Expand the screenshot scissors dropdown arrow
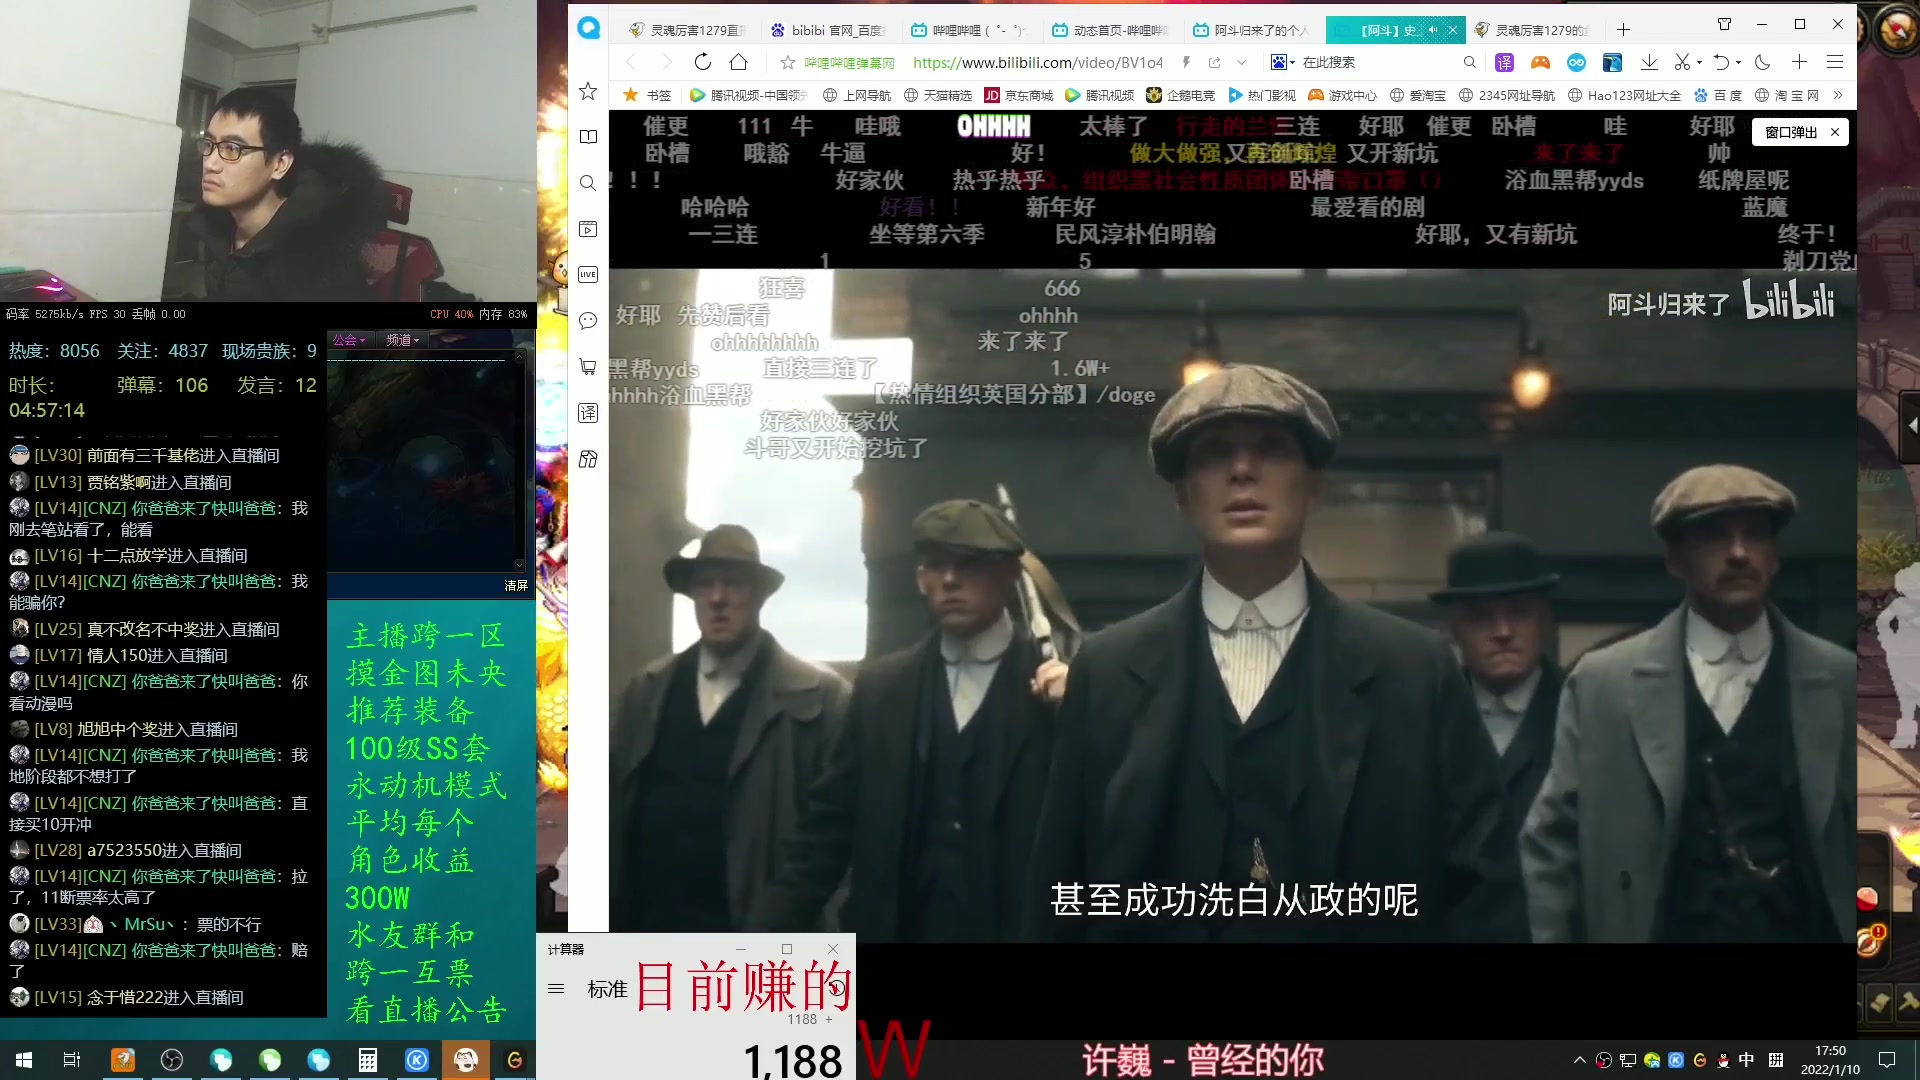The height and width of the screenshot is (1080, 1920). coord(1699,62)
